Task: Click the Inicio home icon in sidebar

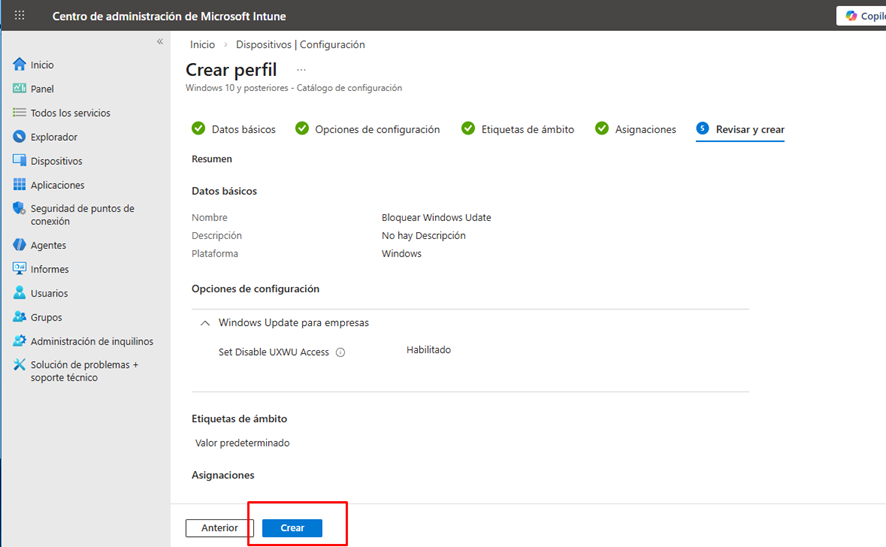Action: 19,65
